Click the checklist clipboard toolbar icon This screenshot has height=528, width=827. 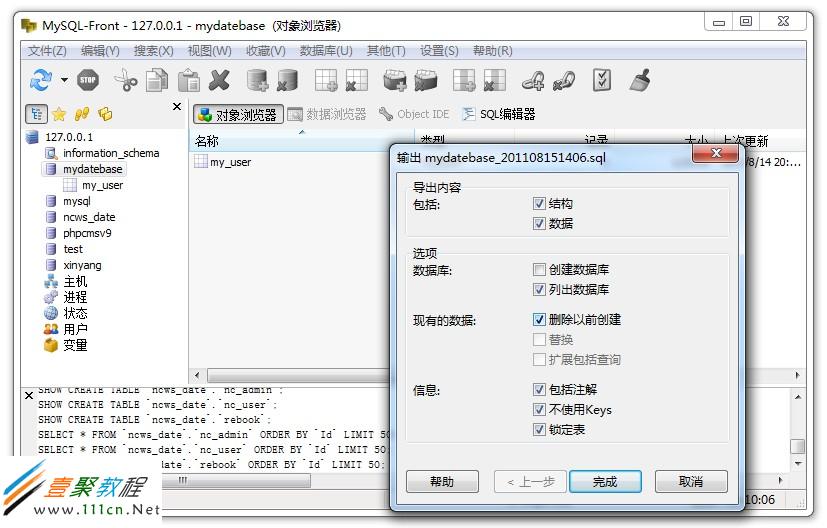point(602,80)
